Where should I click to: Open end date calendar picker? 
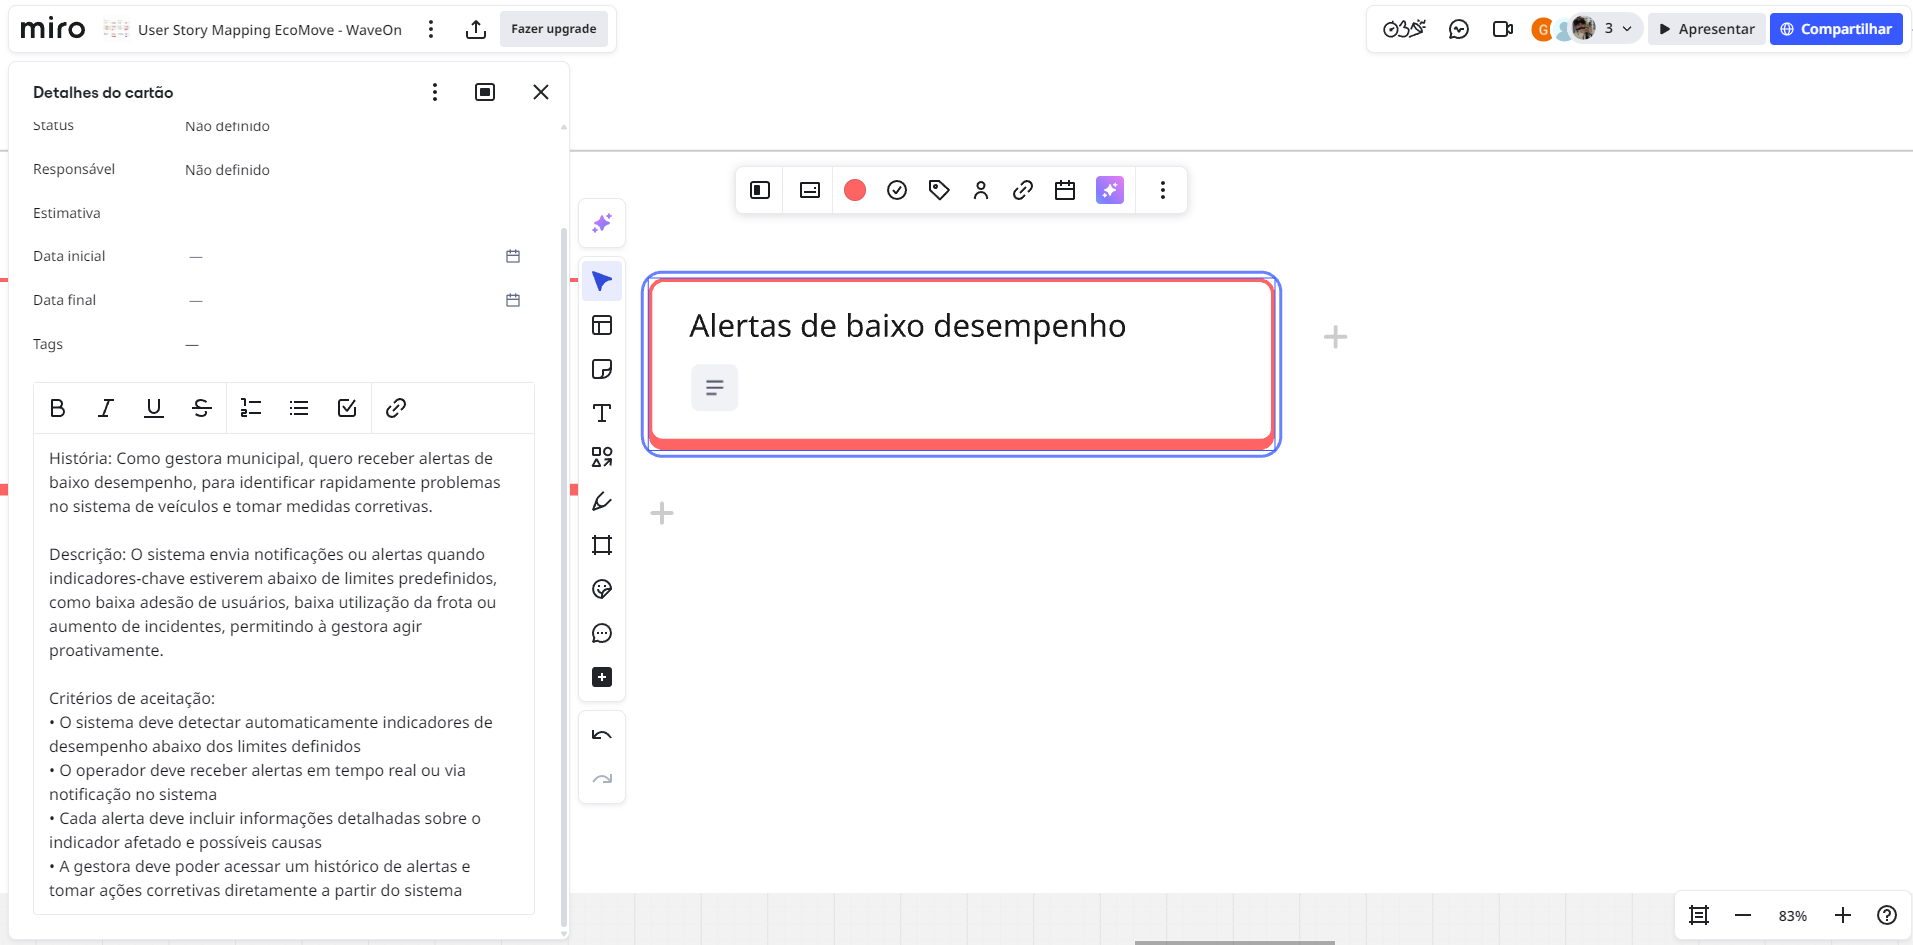pos(513,300)
